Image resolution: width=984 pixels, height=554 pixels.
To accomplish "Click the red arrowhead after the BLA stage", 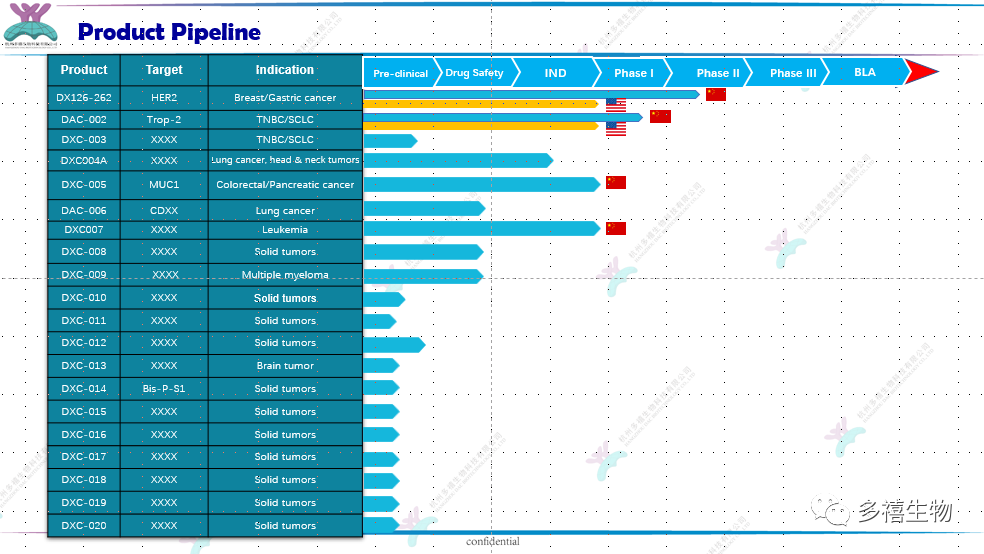I will [x=920, y=72].
